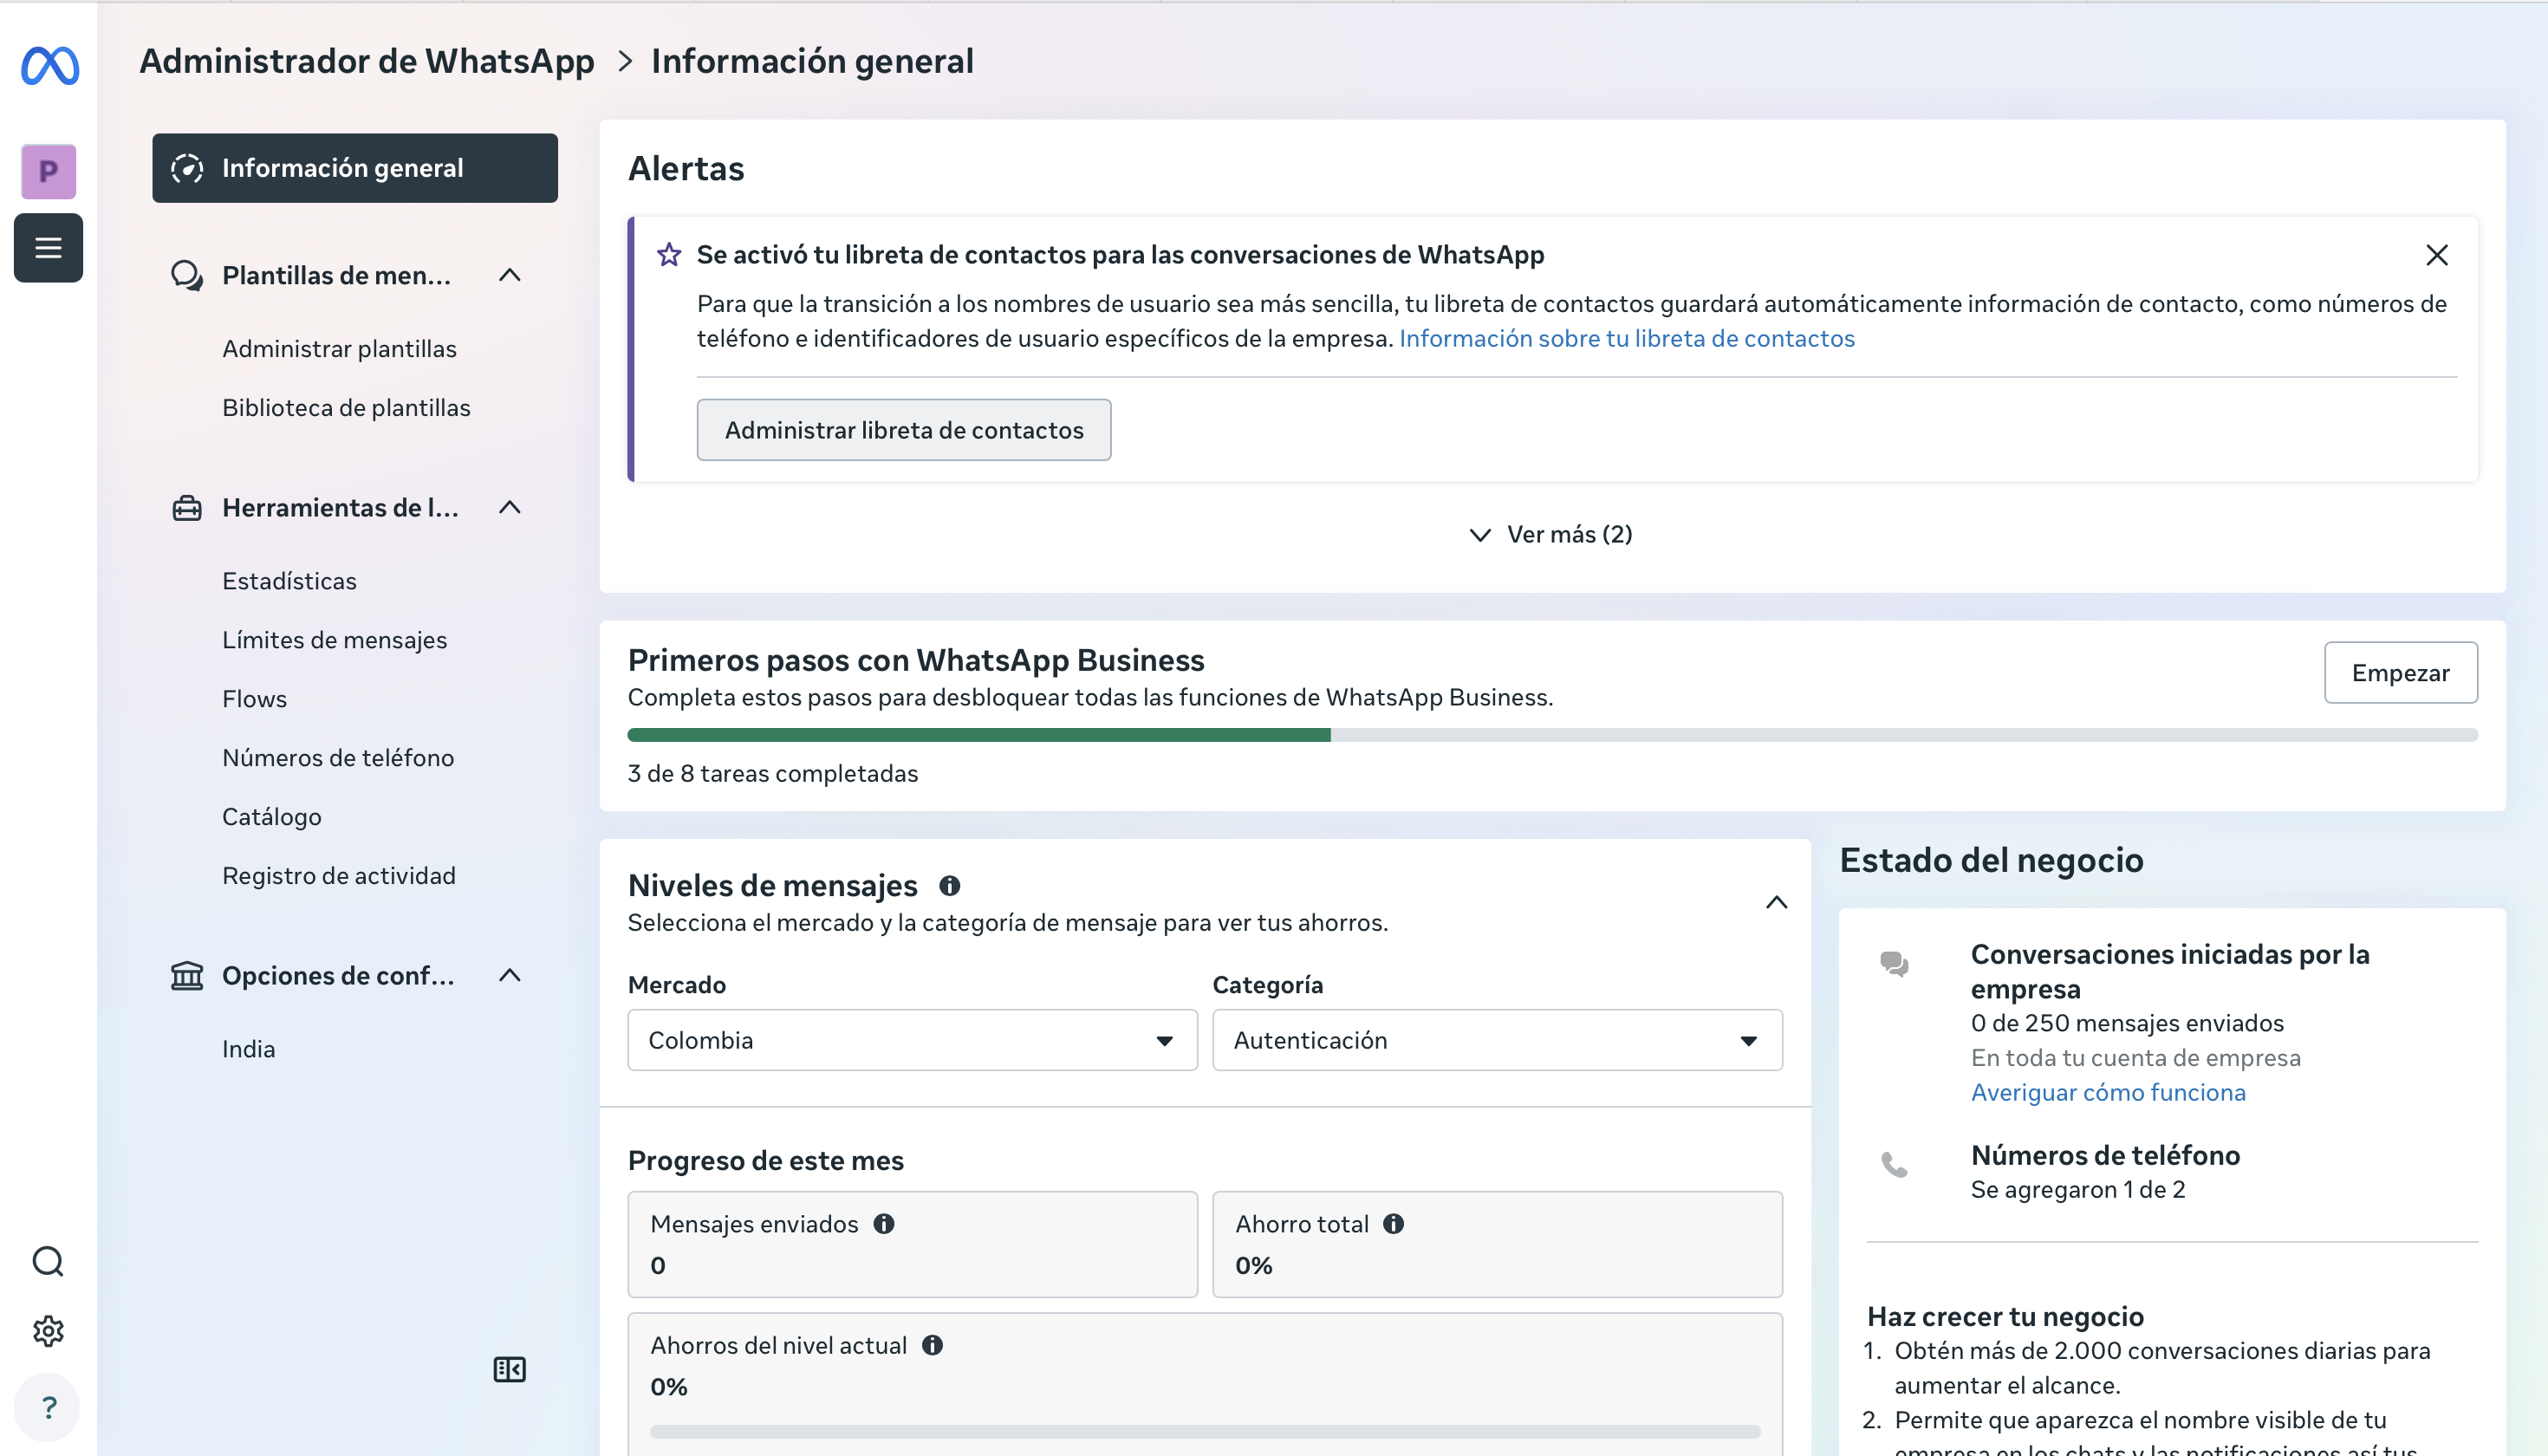Viewport: 2548px width, 1456px height.
Task: Select Información general in sidebar
Action: point(355,168)
